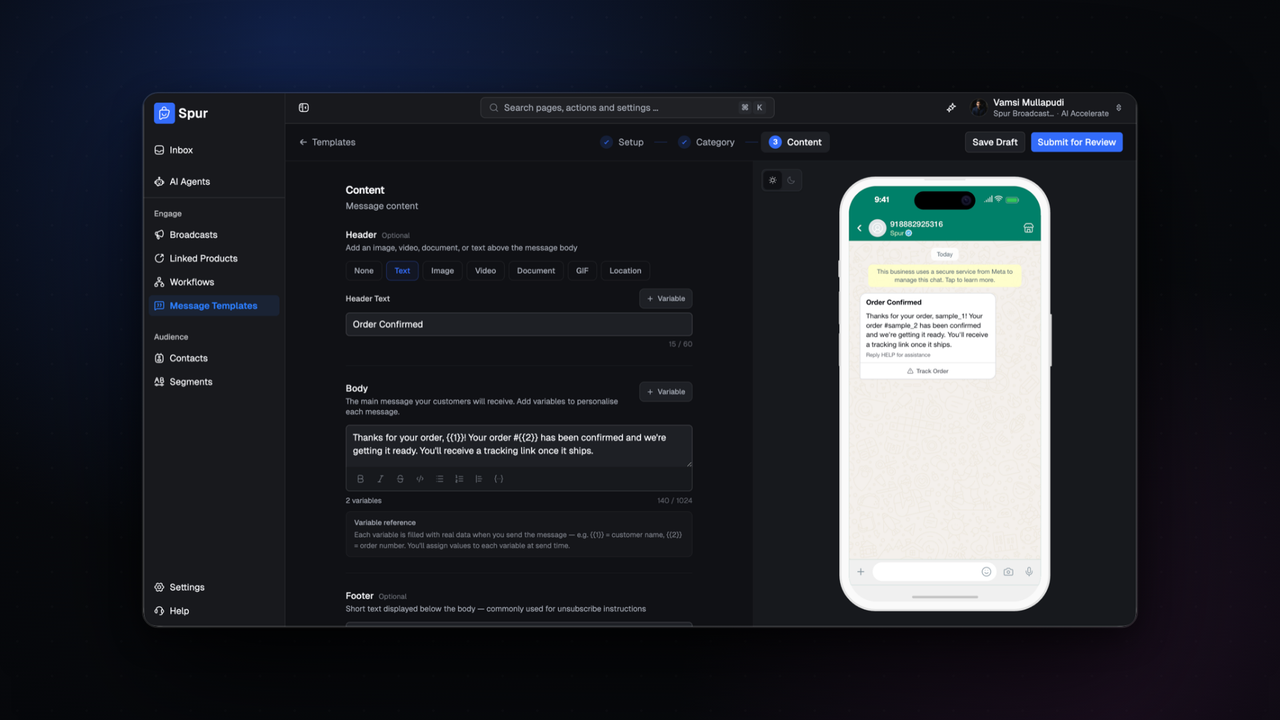The image size is (1280, 720).
Task: Apply bold formatting to body text
Action: pyautogui.click(x=361, y=479)
